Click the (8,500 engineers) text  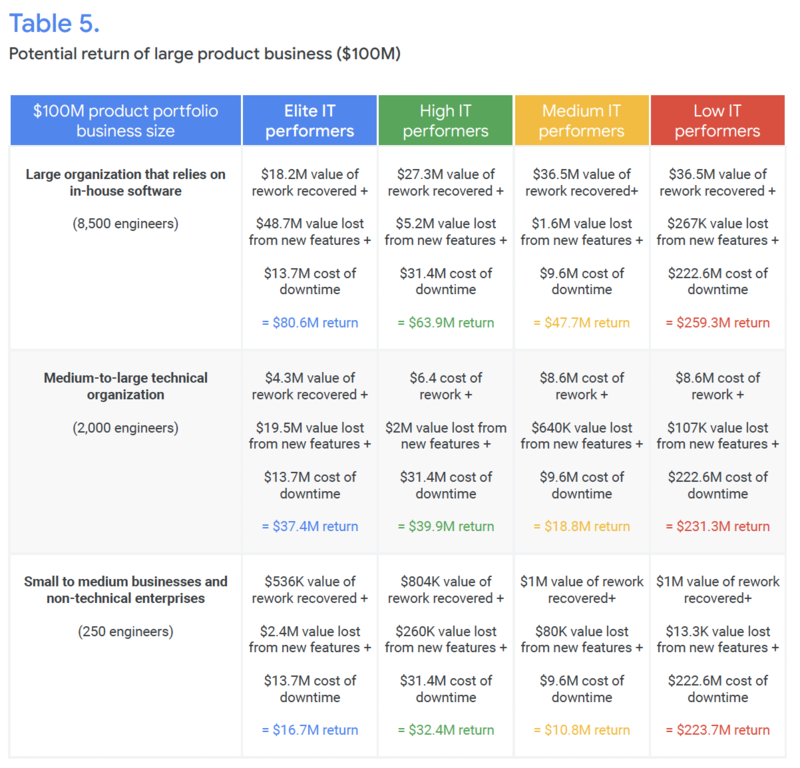coord(126,224)
